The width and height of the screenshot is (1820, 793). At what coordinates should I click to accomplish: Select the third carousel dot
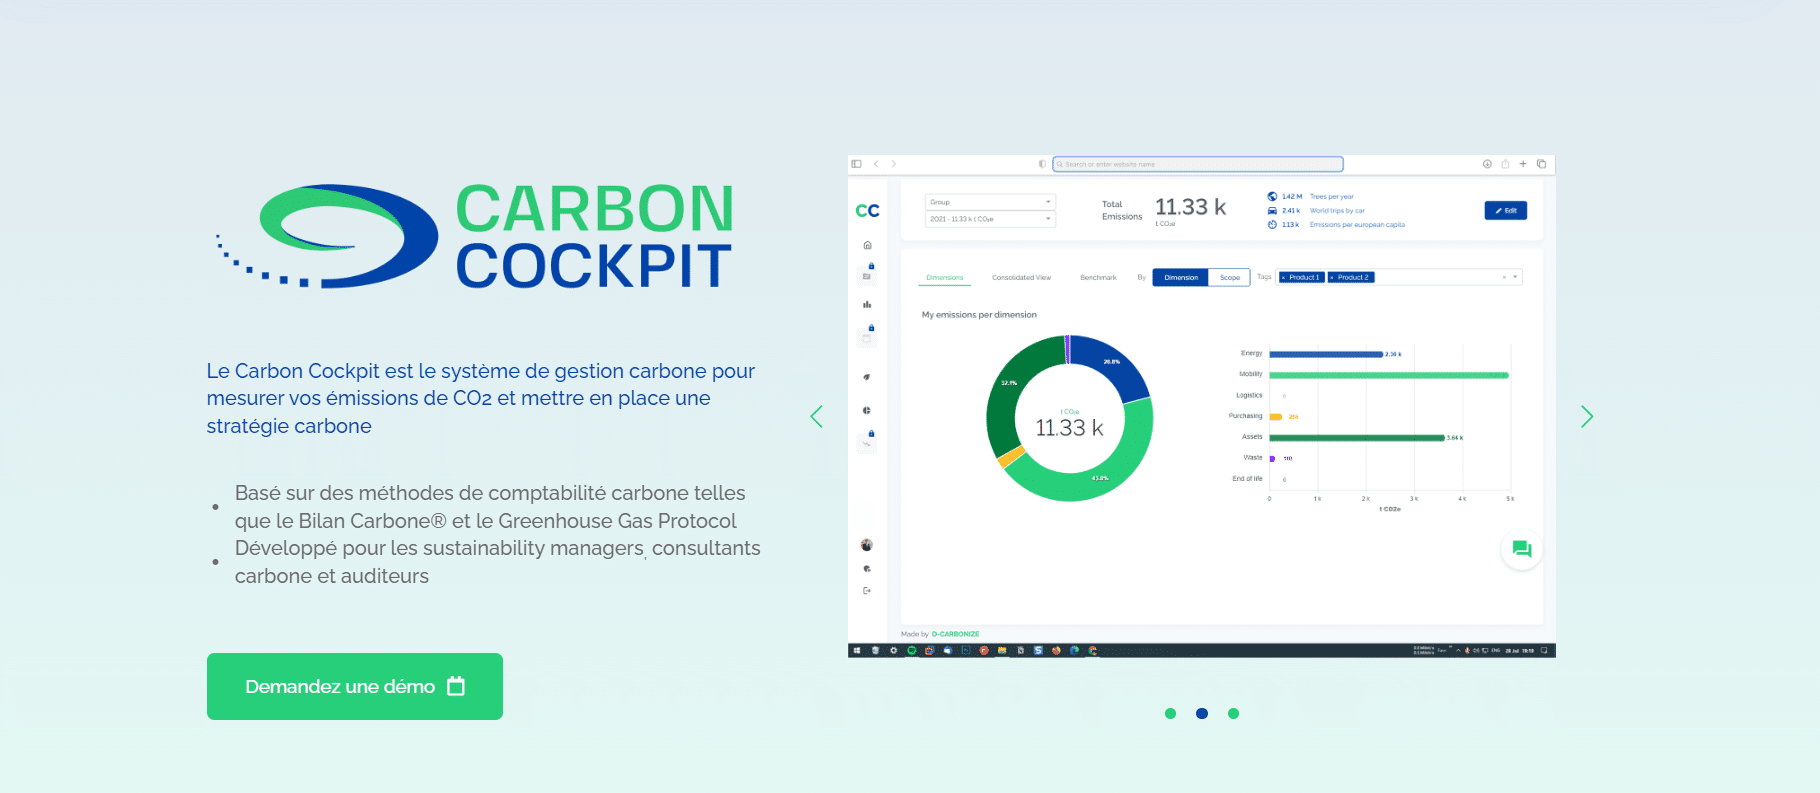pyautogui.click(x=1233, y=713)
